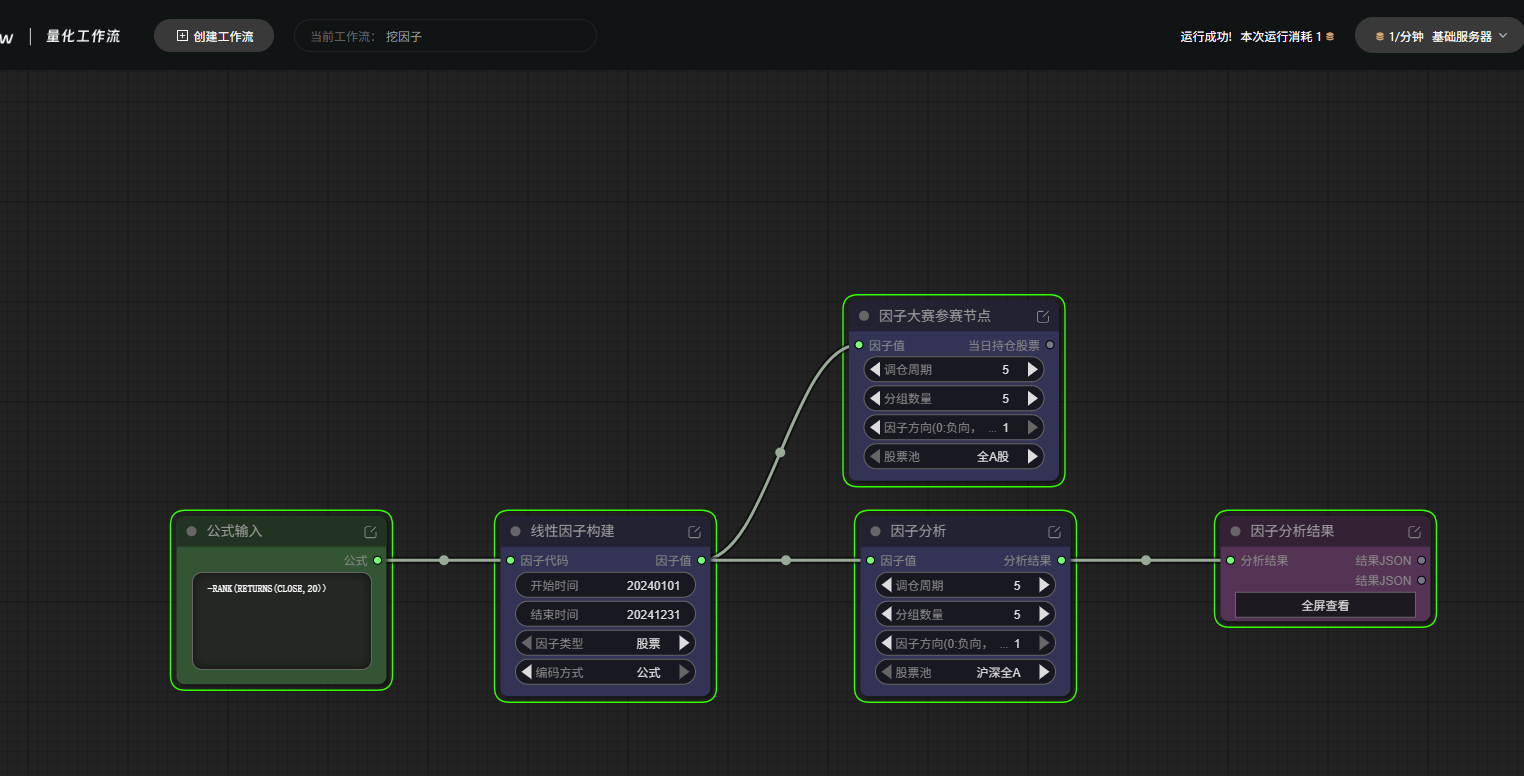
Task: Click the 创建工作流 button
Action: point(214,36)
